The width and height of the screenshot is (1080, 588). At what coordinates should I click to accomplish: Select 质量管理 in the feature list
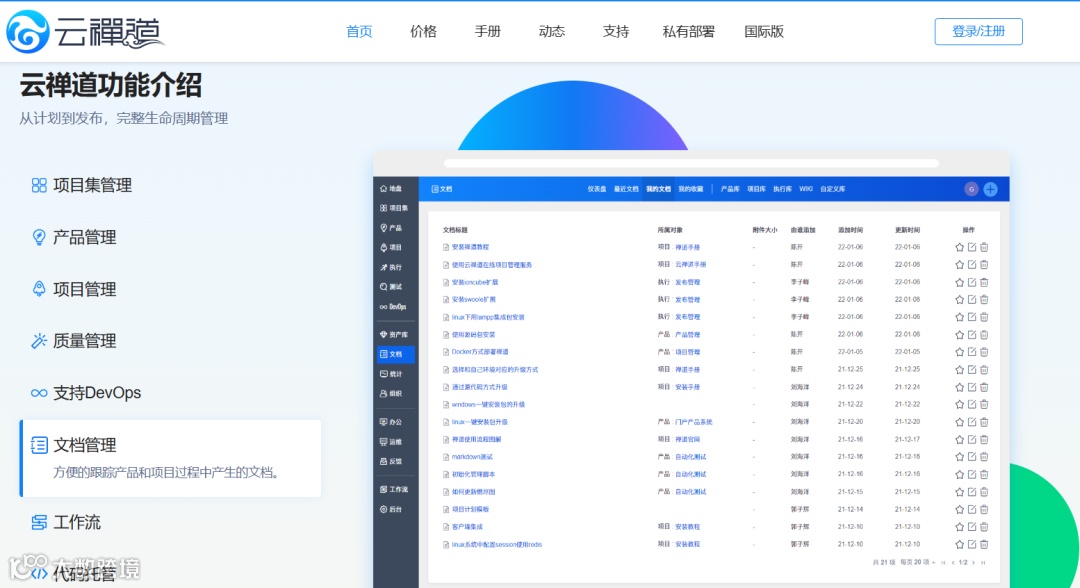click(74, 341)
